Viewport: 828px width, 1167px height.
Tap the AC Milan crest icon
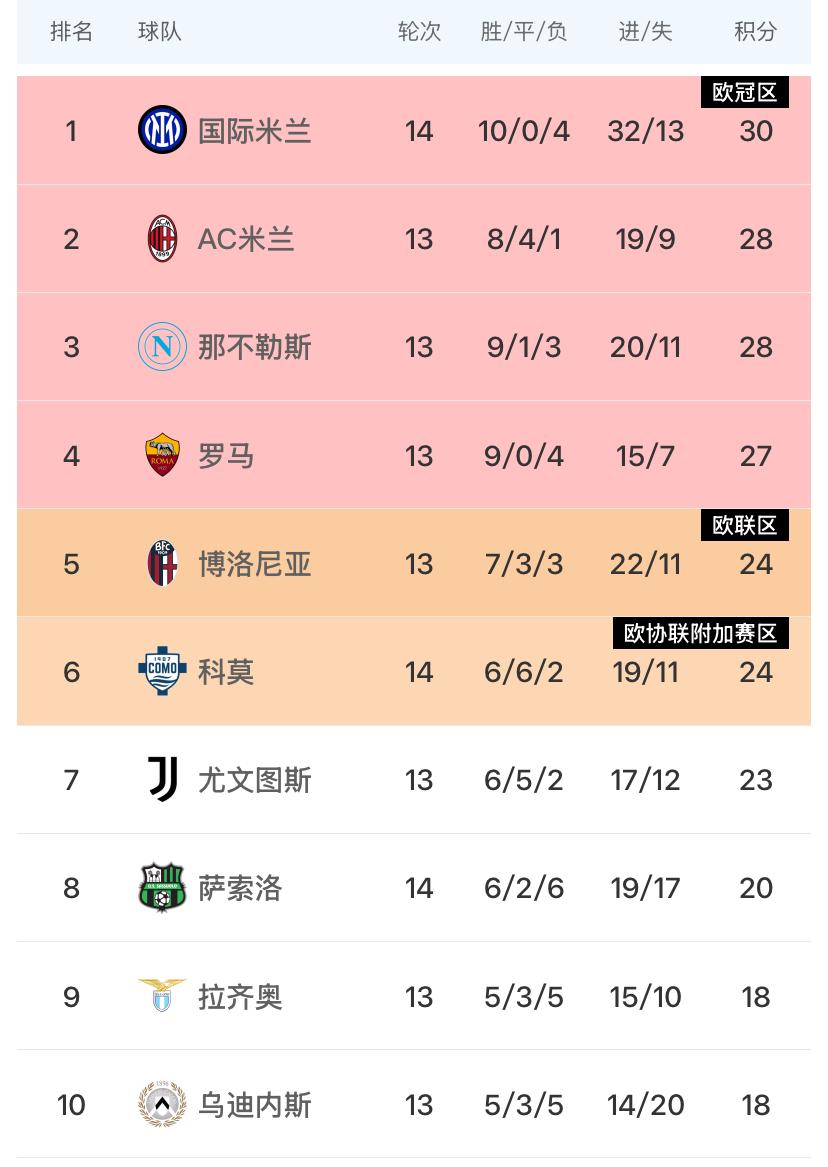[162, 239]
